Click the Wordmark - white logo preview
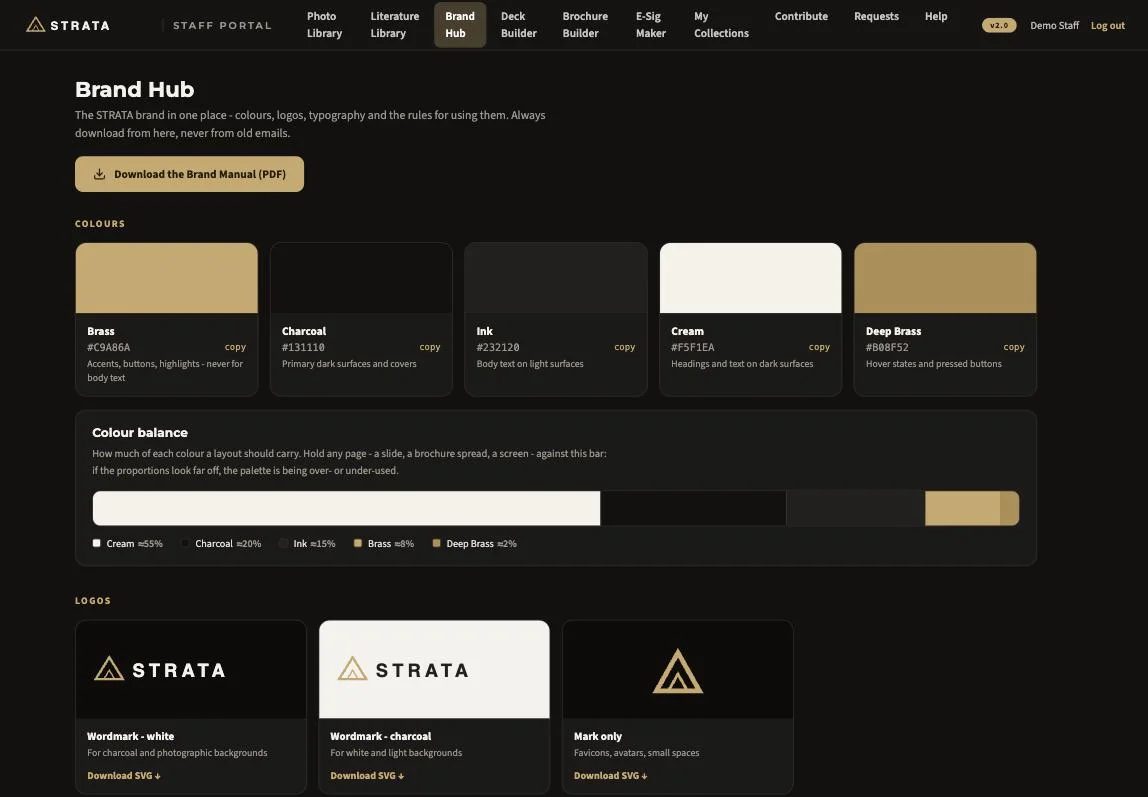Viewport: 1148px width, 797px height. [191, 670]
